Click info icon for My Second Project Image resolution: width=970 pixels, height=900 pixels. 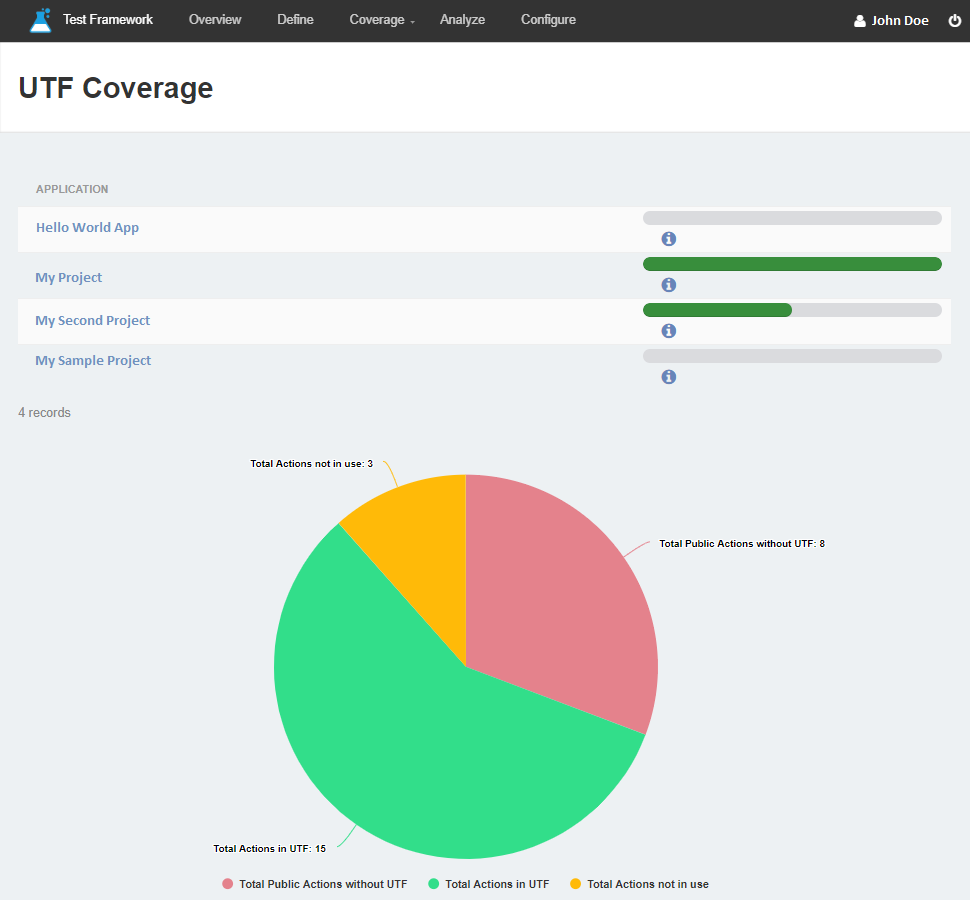click(669, 331)
